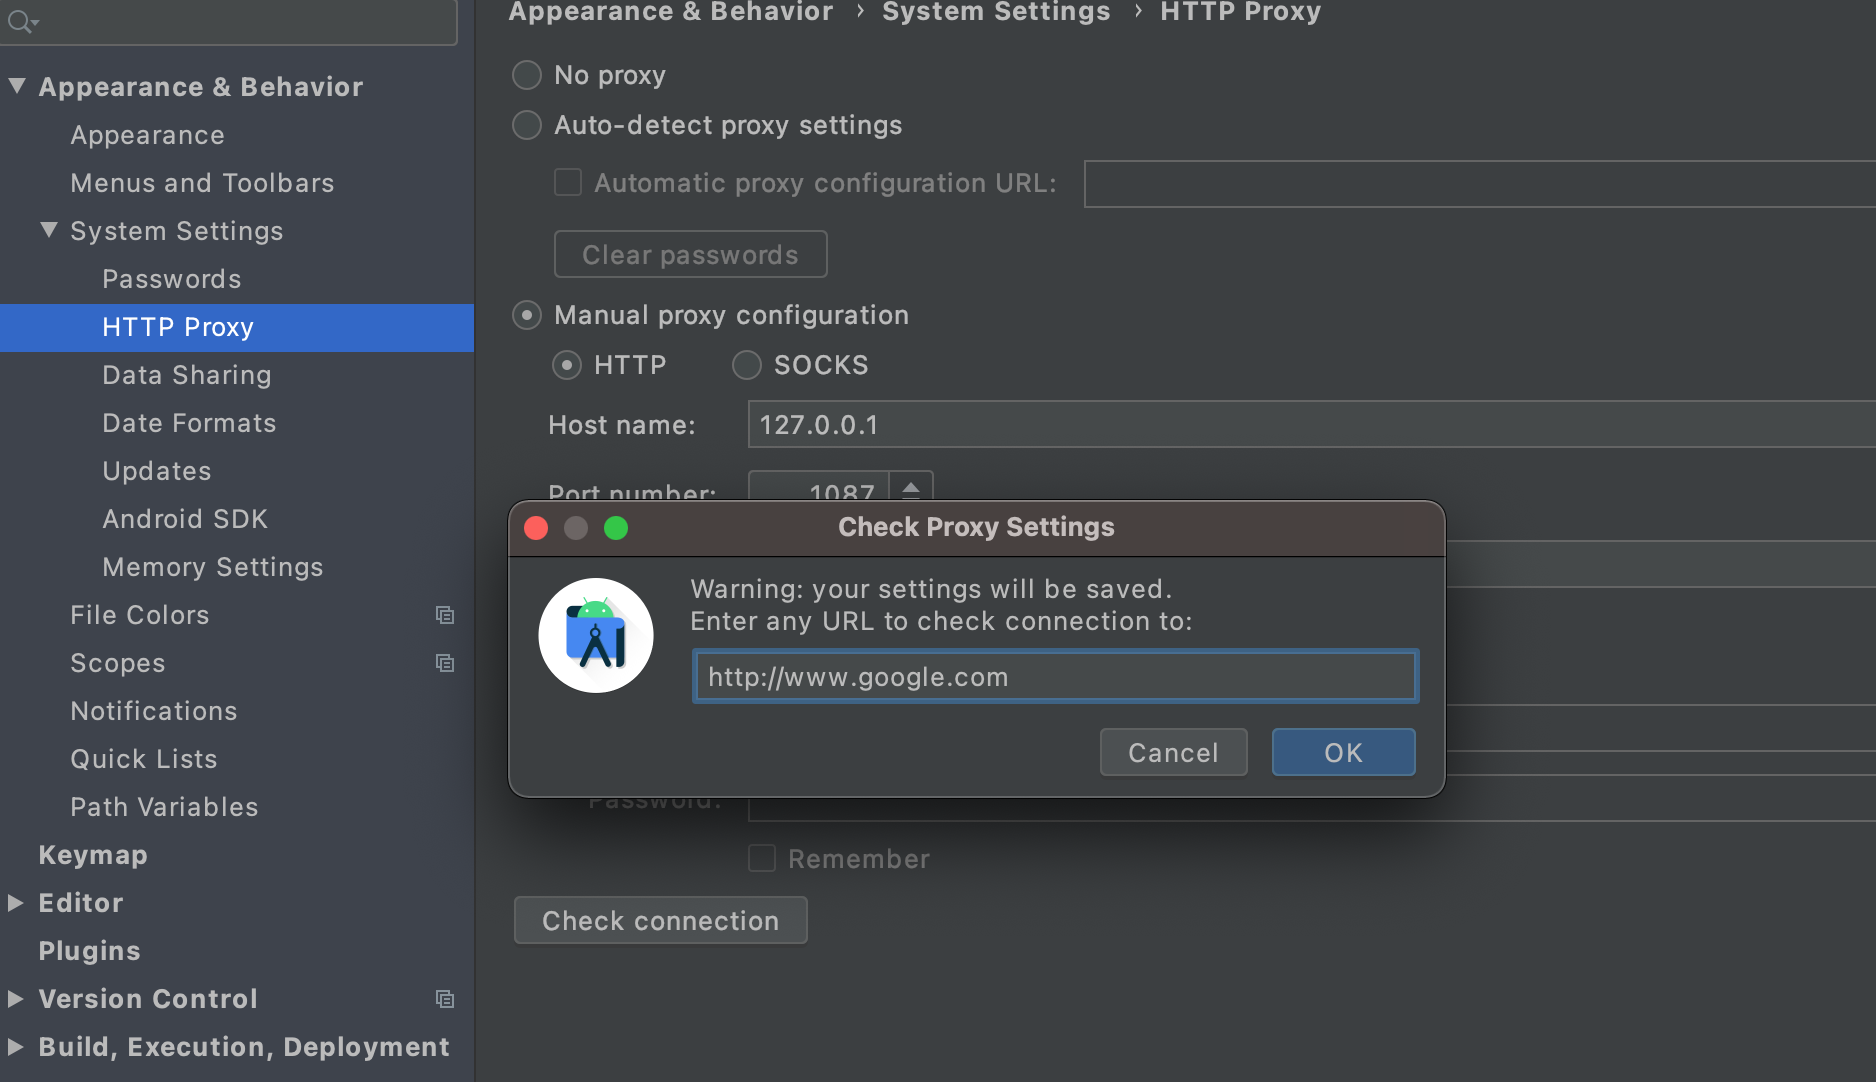Click the Automatic proxy configuration URL field

pyautogui.click(x=1479, y=183)
